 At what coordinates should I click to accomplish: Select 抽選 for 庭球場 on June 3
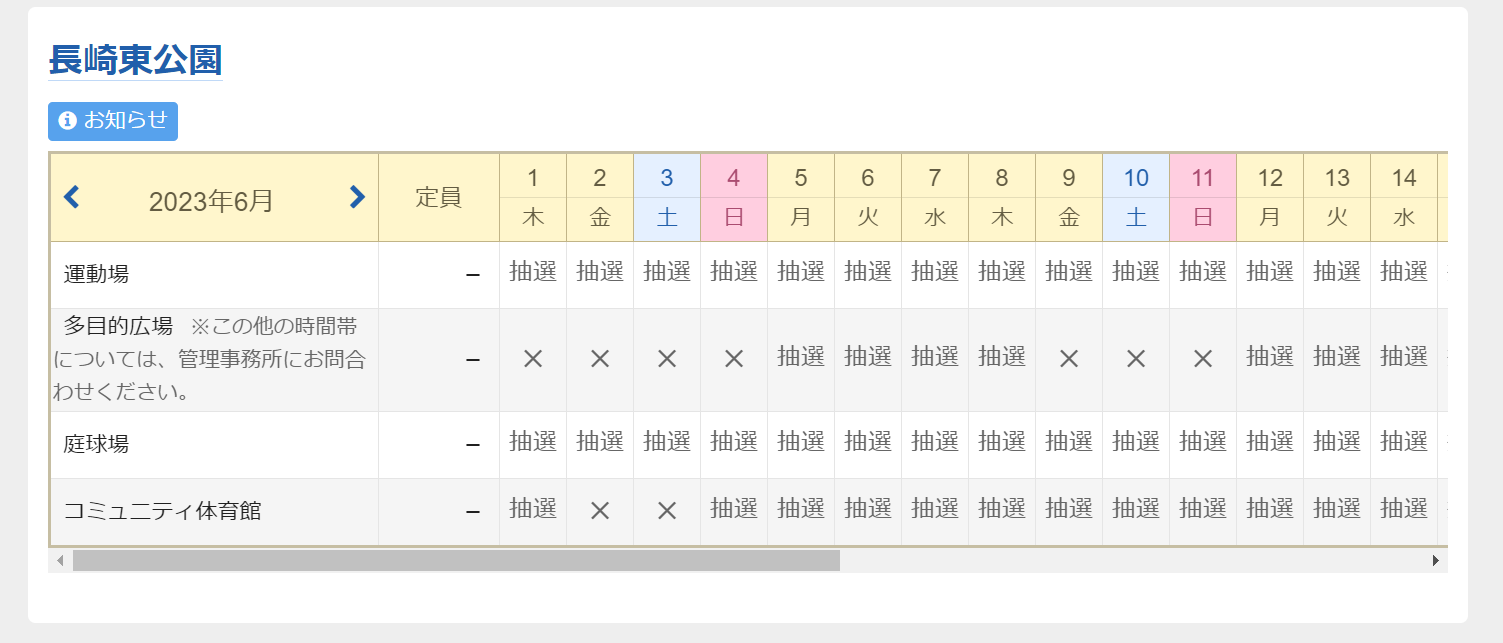(667, 442)
